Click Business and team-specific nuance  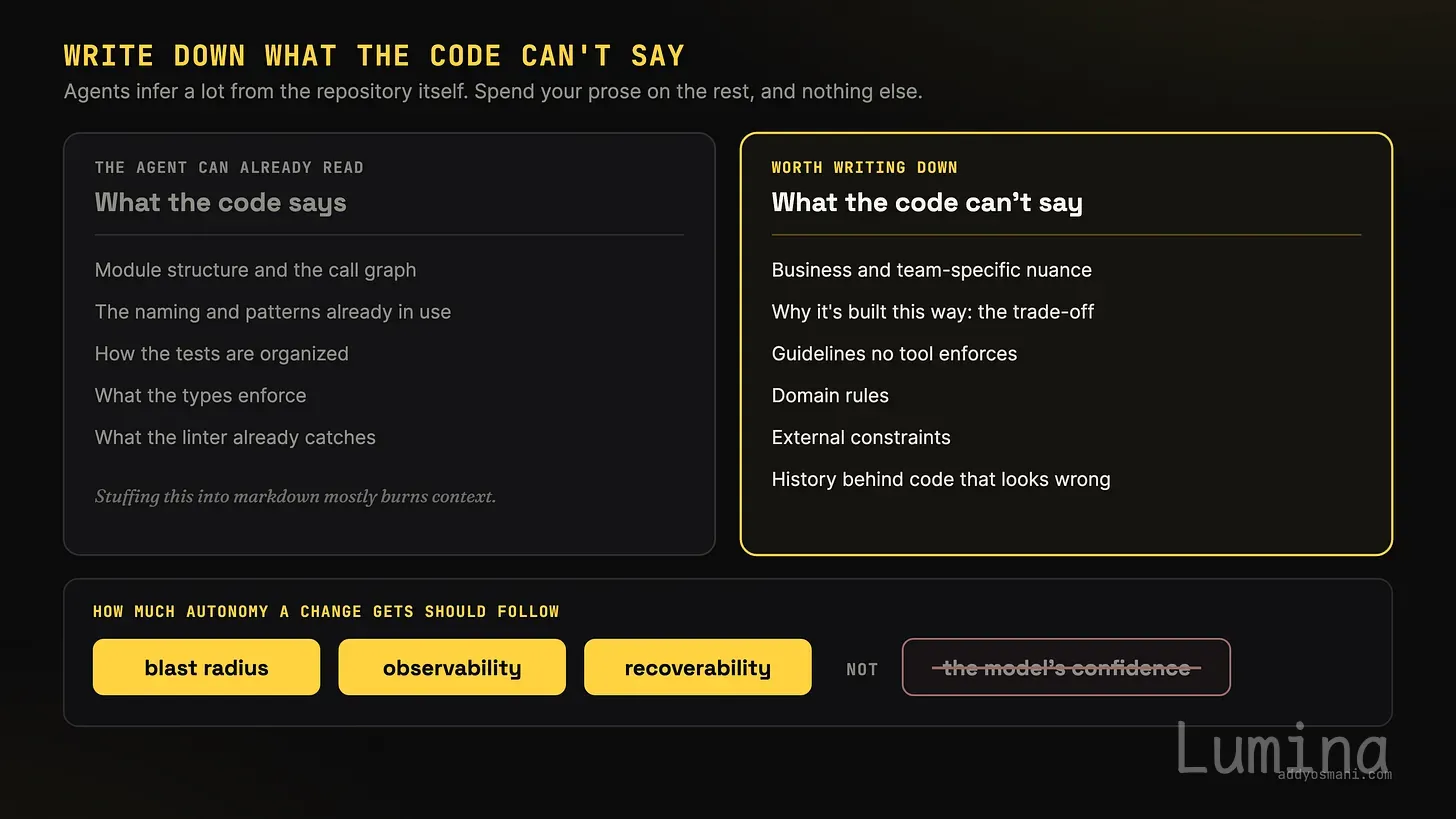pyautogui.click(x=932, y=270)
